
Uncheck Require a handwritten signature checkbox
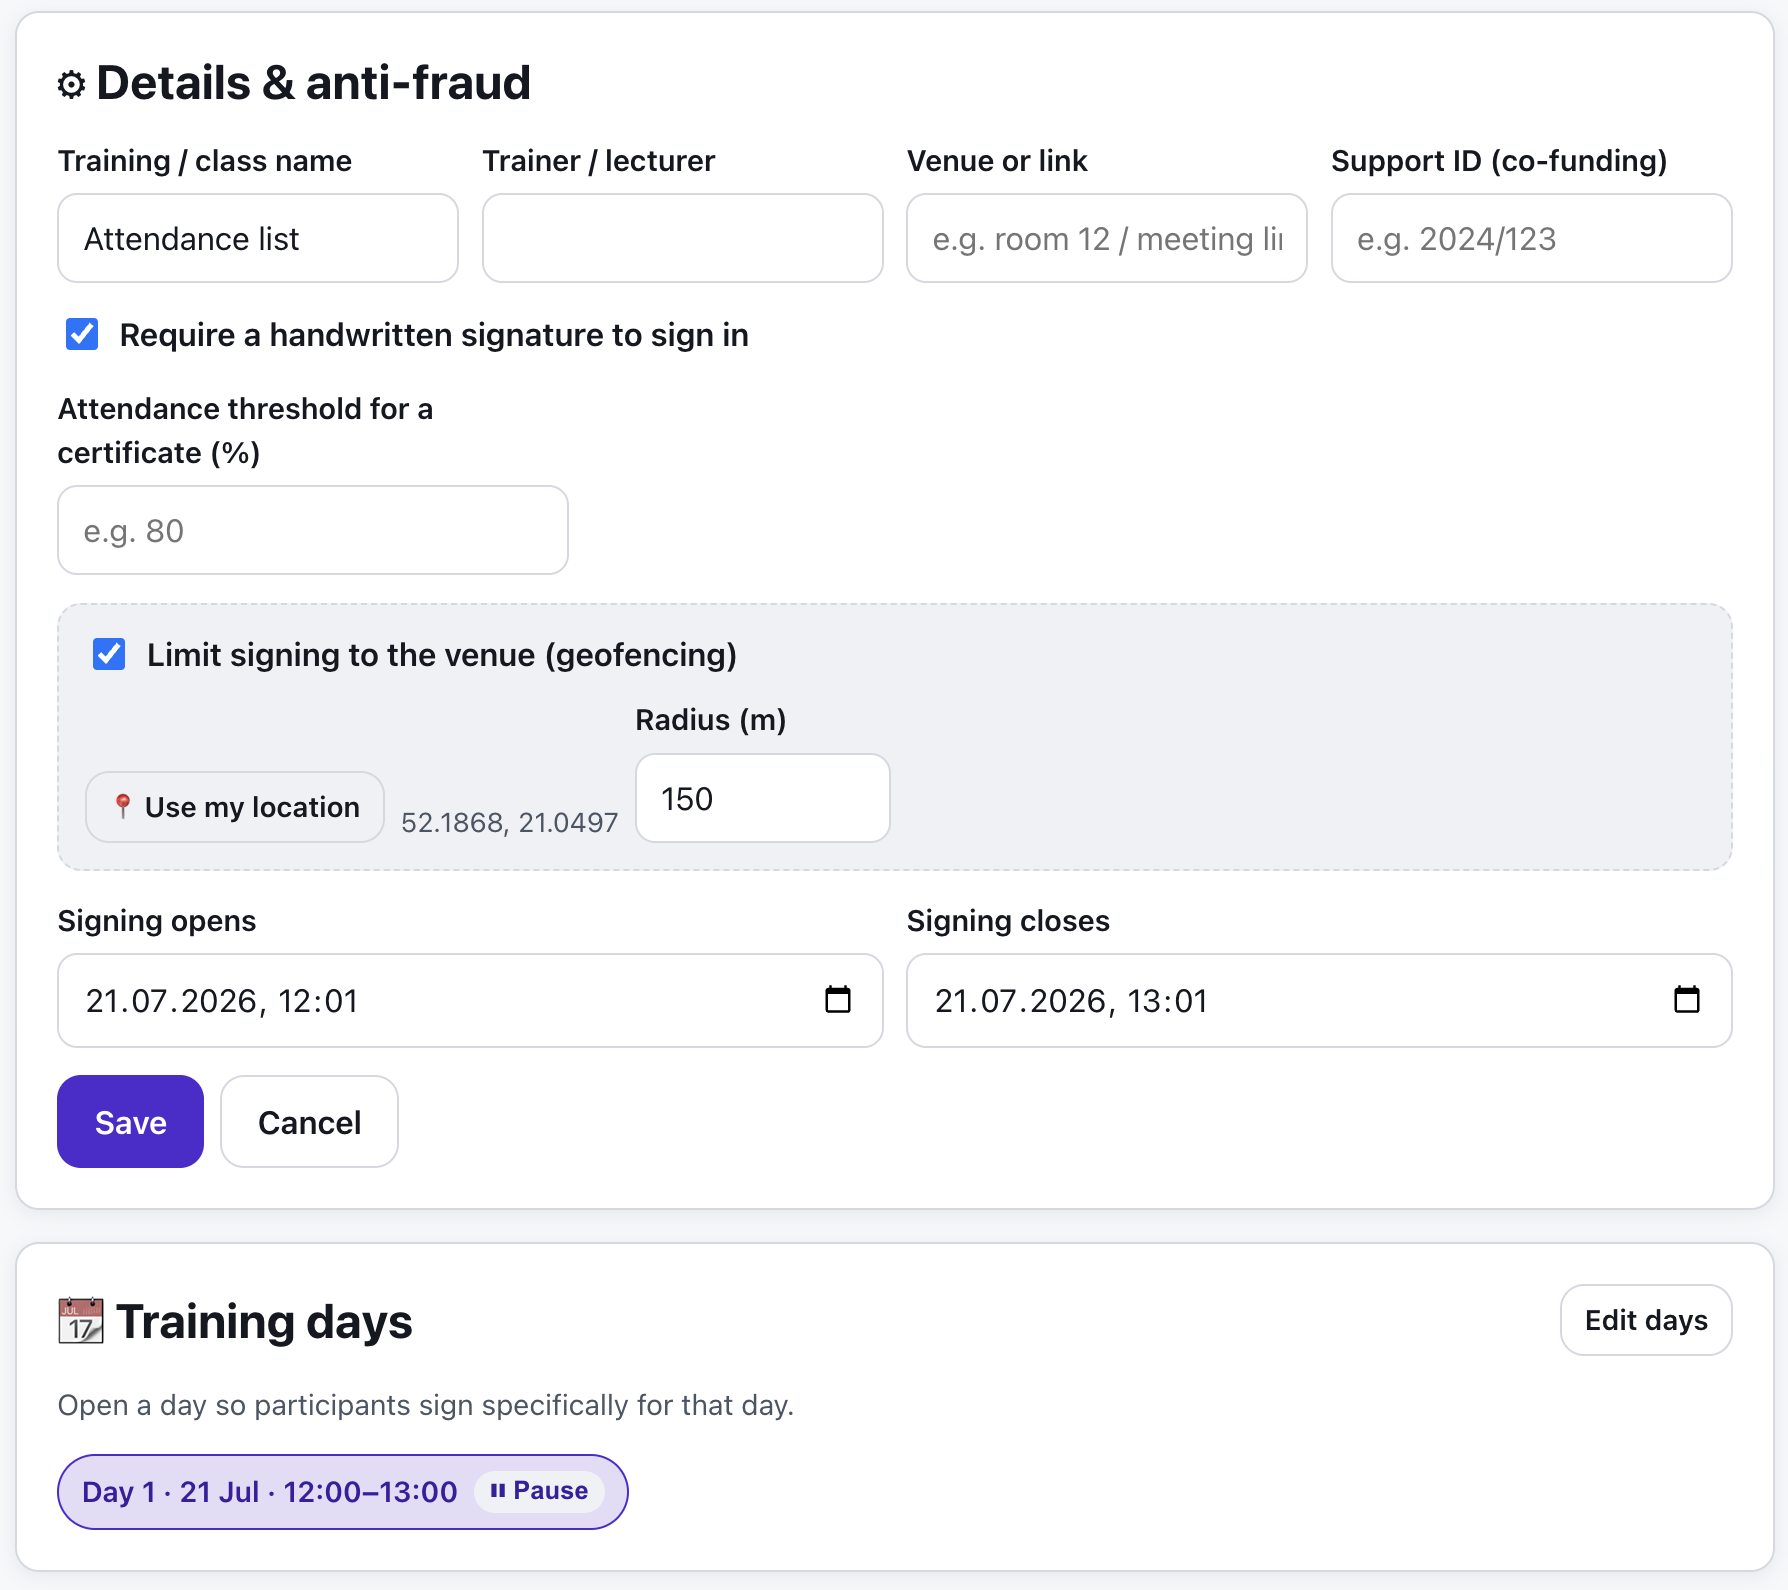(x=82, y=334)
